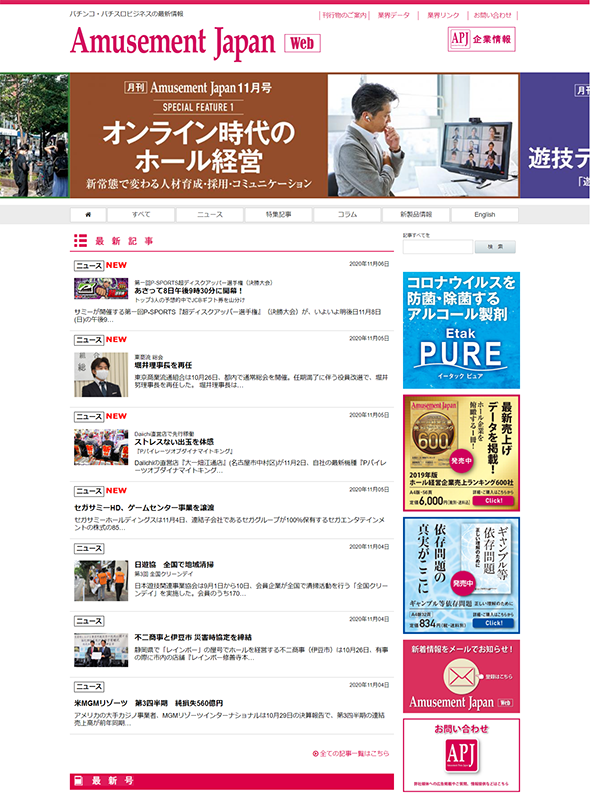The height and width of the screenshot is (800, 600).
Task: Click the purple 遊技 banner slide on right
Action: [x=555, y=136]
